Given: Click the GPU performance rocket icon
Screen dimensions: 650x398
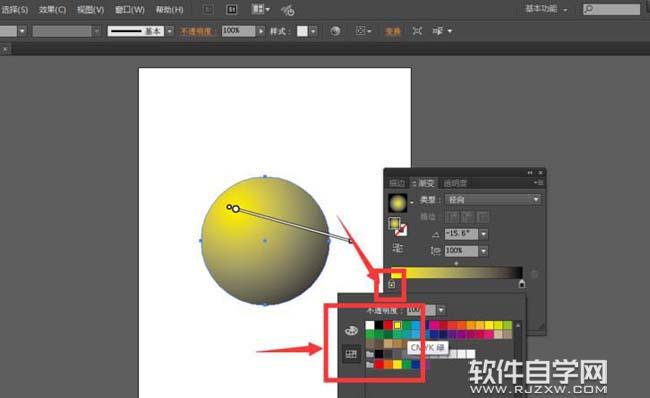Looking at the screenshot, I should pos(287,10).
